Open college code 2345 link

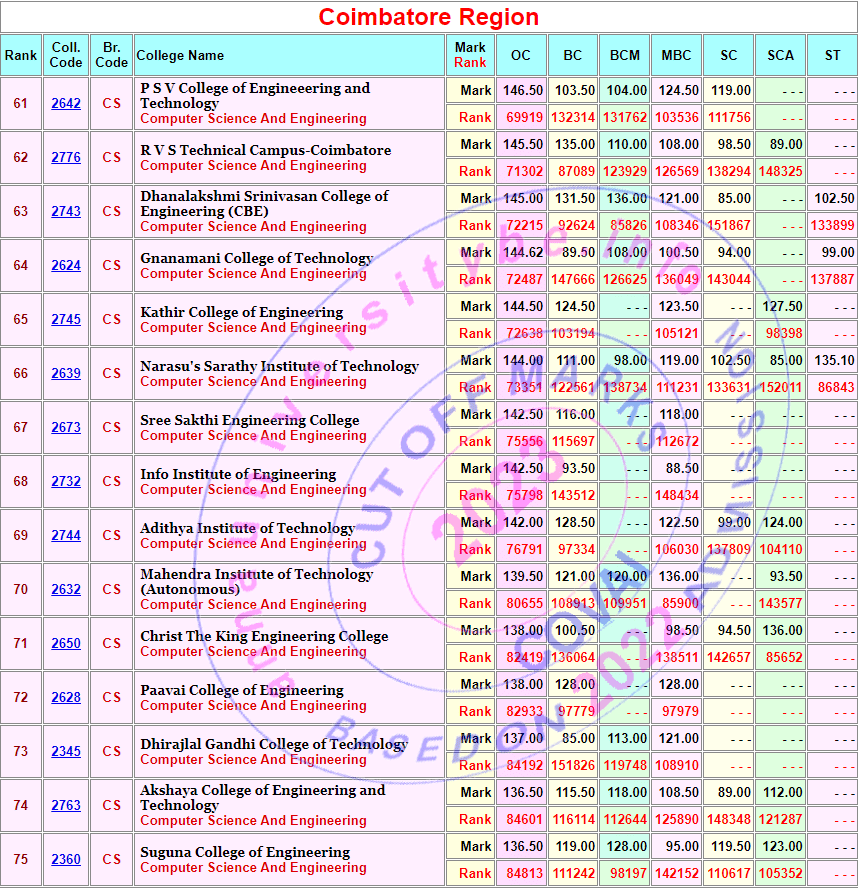66,751
